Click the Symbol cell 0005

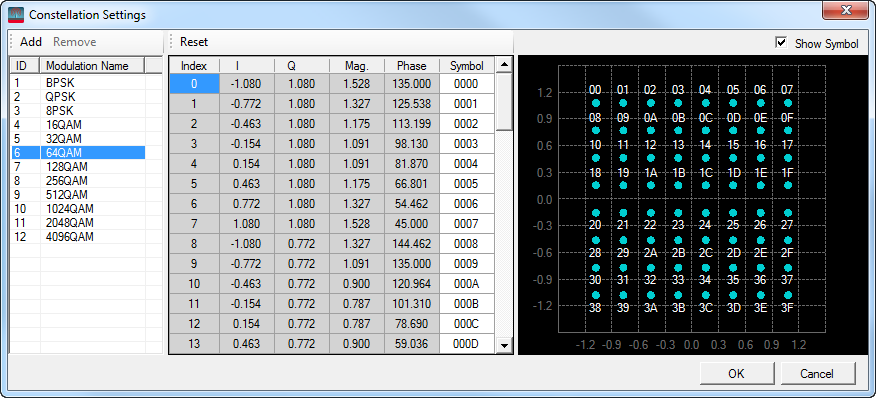tap(467, 184)
